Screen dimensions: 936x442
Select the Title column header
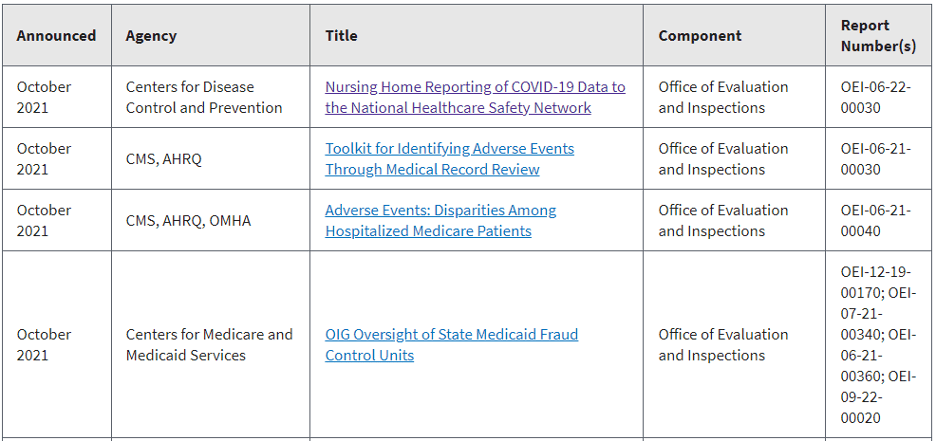click(x=341, y=35)
